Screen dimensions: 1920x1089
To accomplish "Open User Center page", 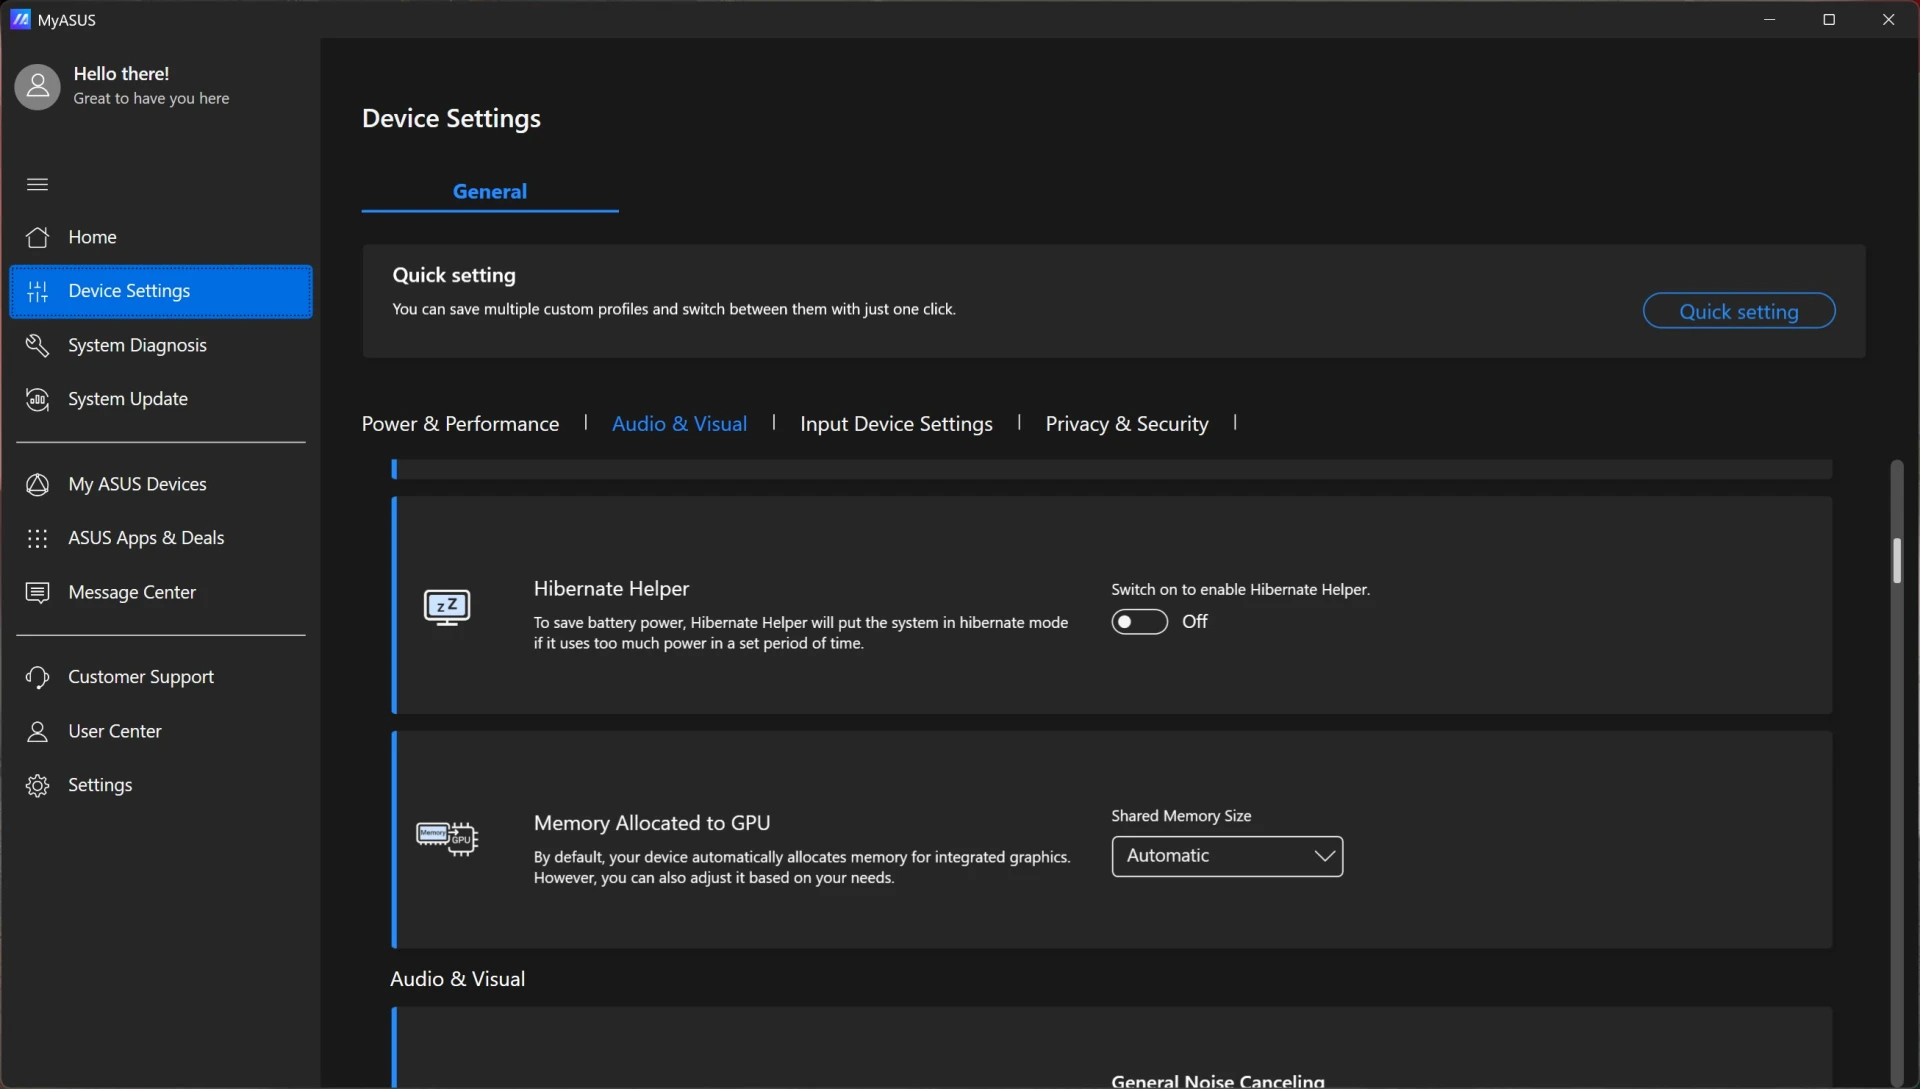I will pos(161,731).
